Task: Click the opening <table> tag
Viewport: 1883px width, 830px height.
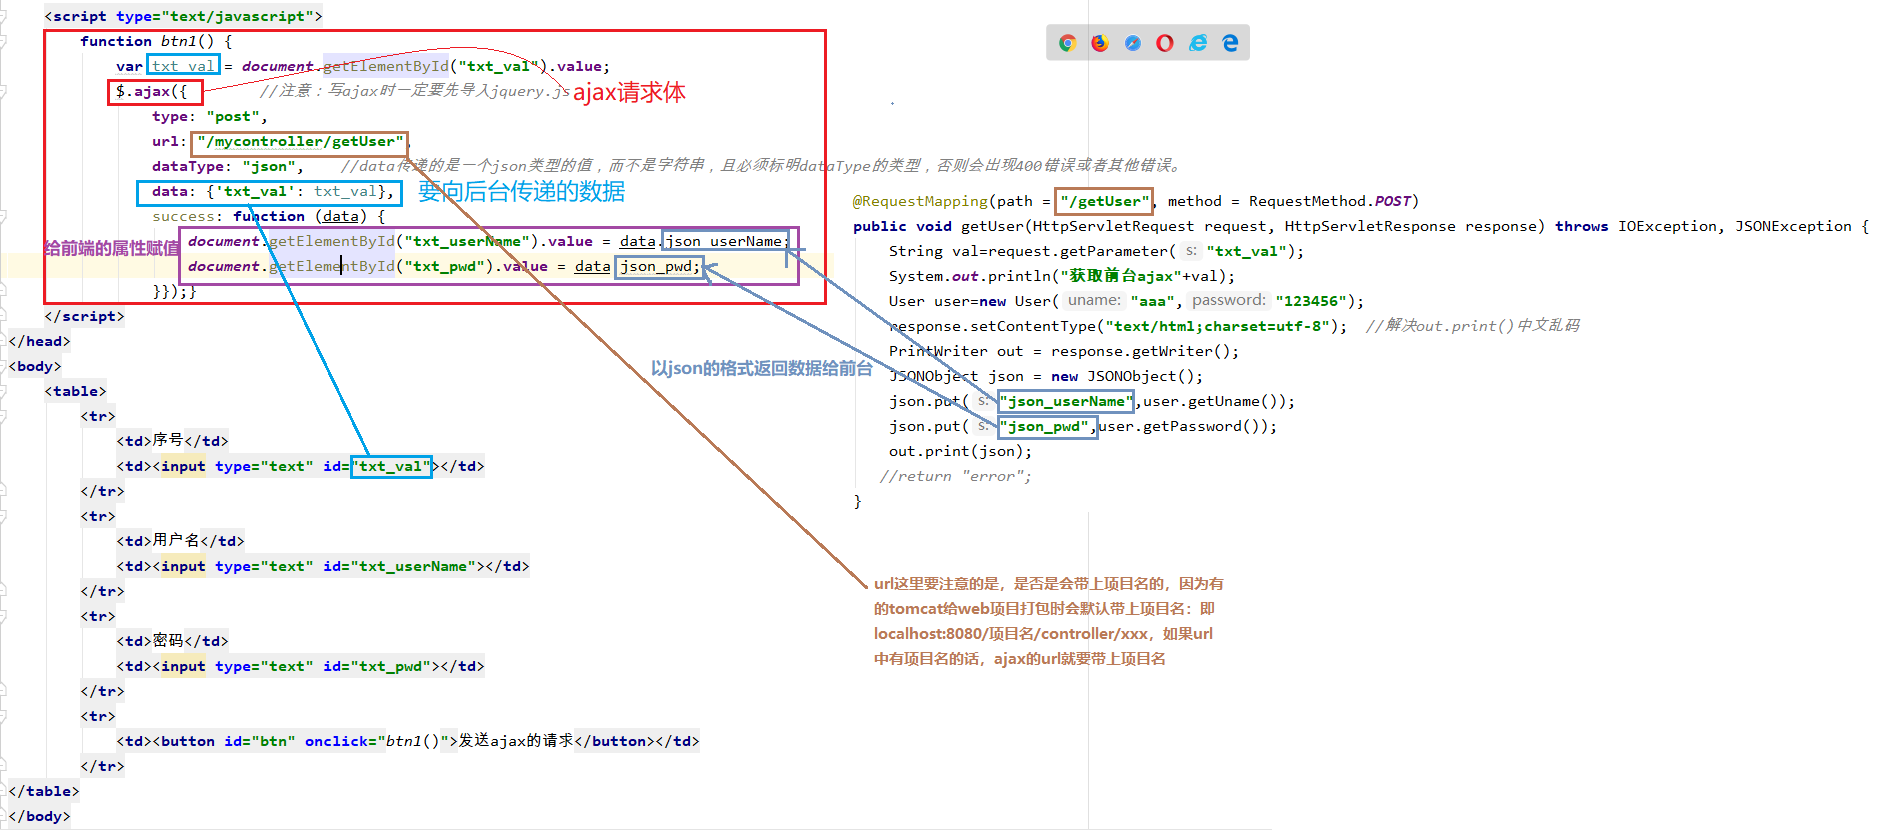Action: pyautogui.click(x=75, y=392)
